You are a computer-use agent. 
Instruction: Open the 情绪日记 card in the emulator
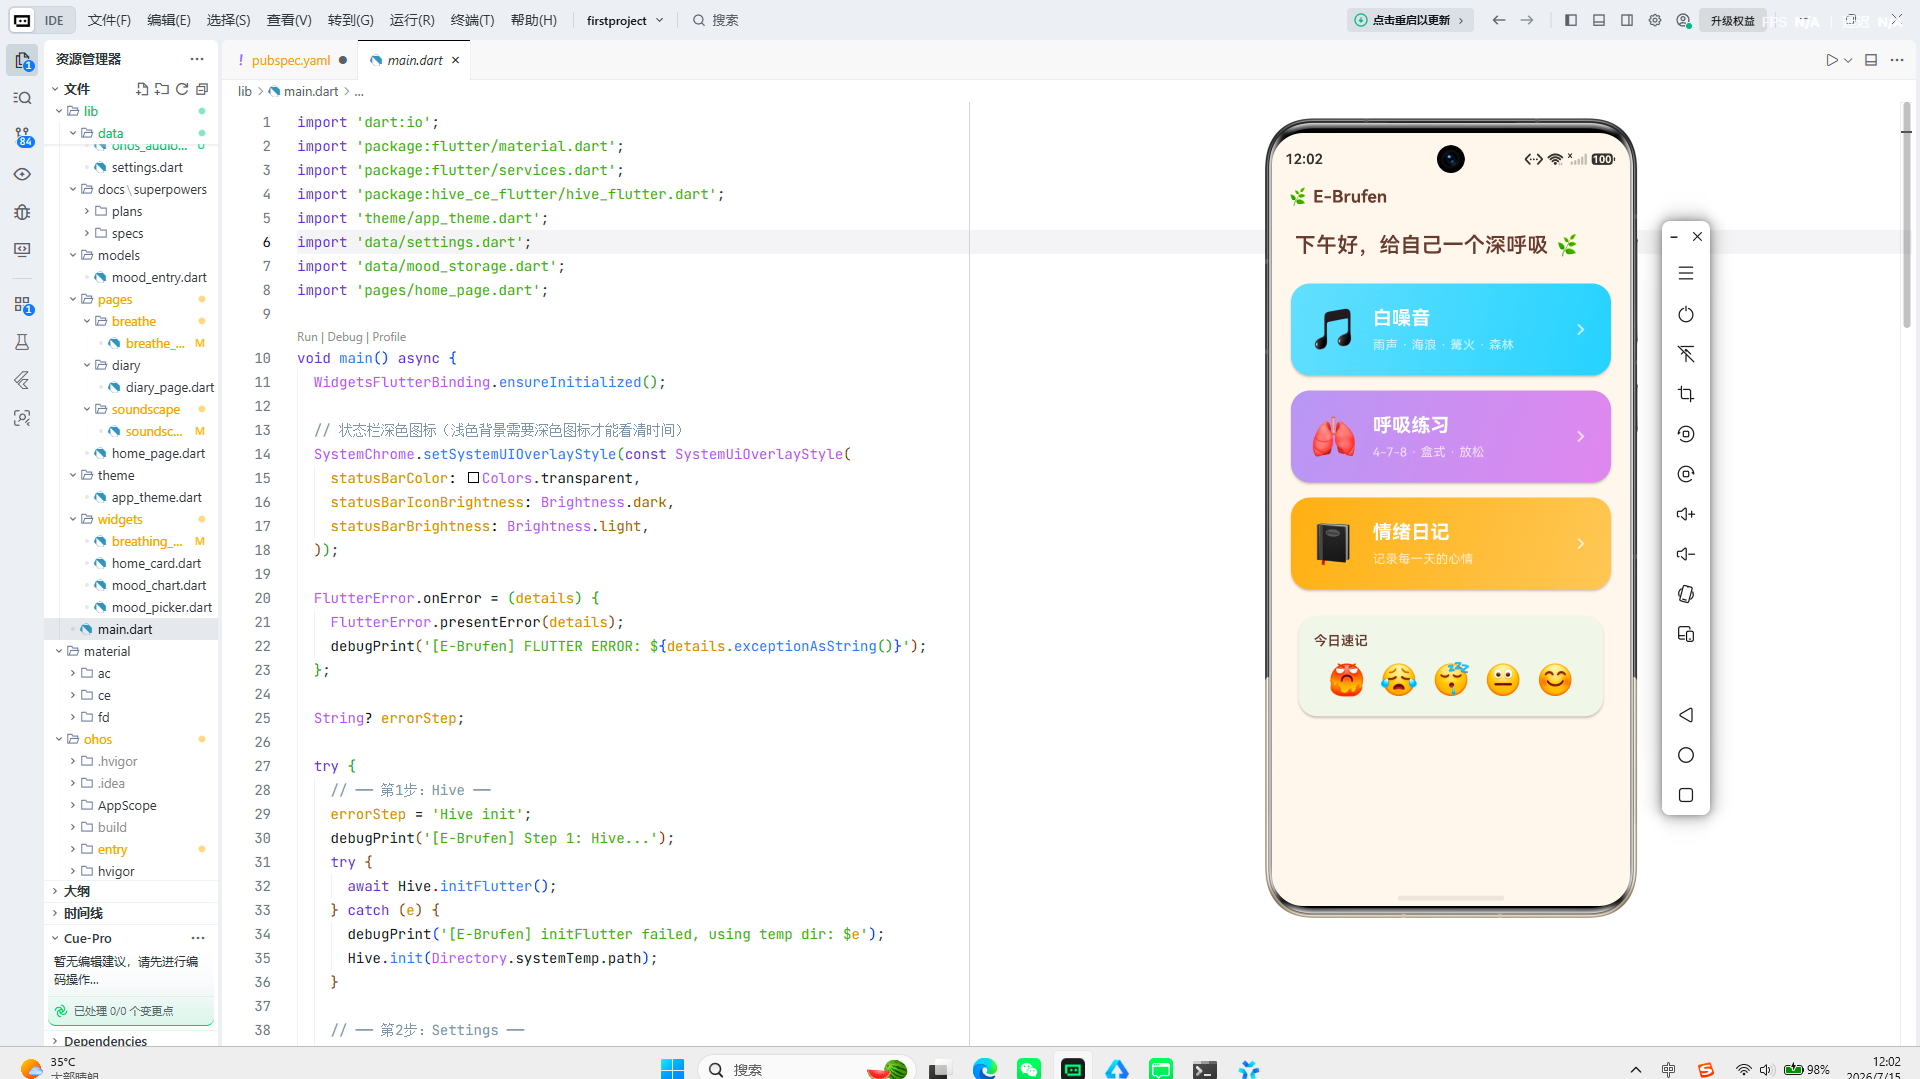[x=1450, y=543]
